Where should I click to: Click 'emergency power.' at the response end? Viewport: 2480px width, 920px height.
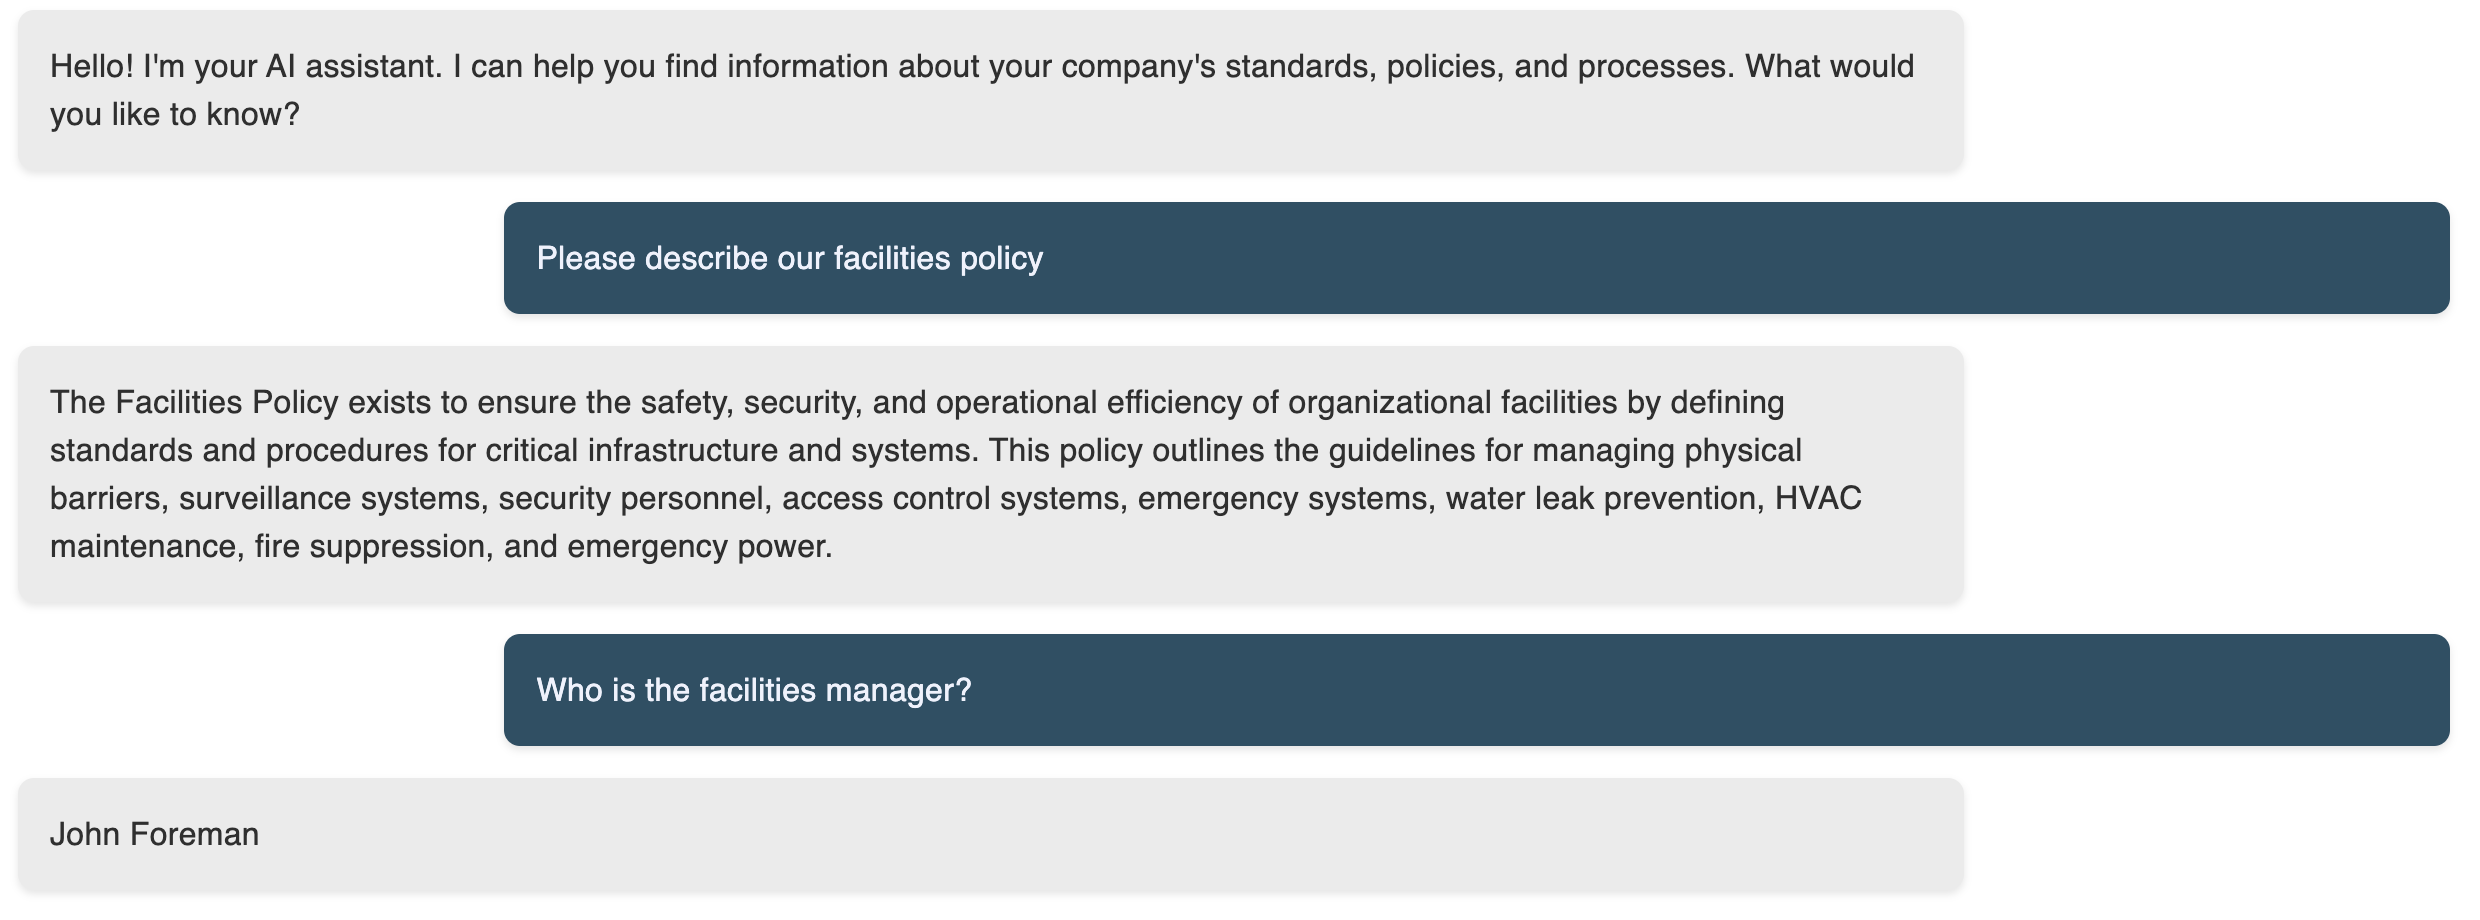tap(700, 546)
